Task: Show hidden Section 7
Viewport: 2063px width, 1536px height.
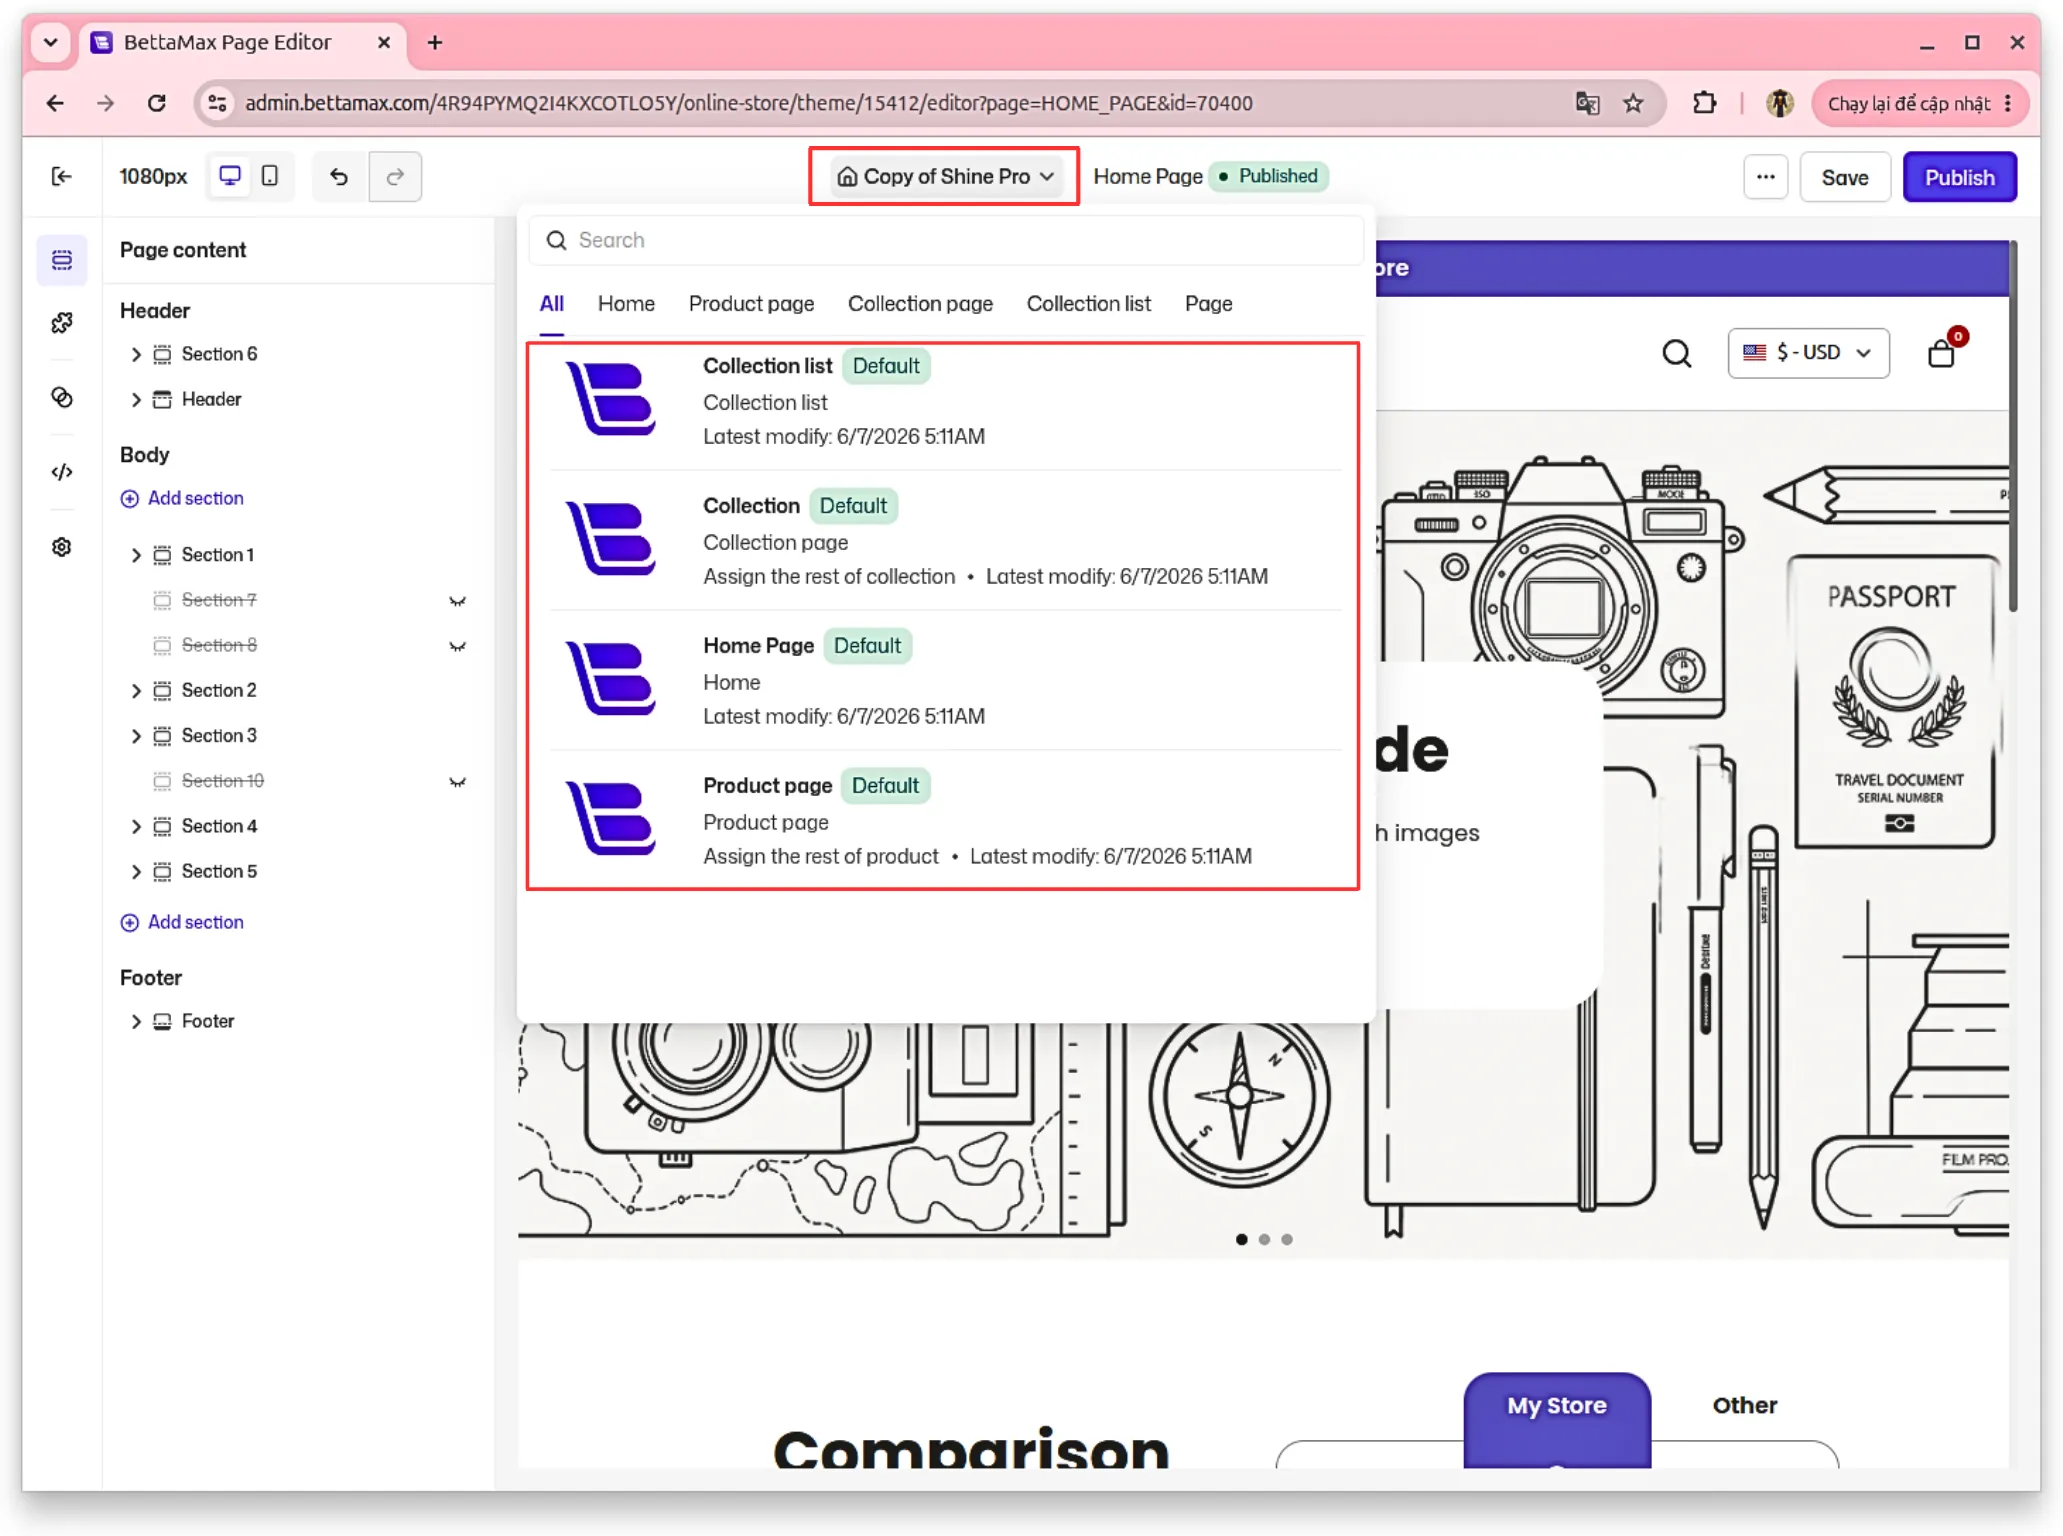Action: [457, 601]
